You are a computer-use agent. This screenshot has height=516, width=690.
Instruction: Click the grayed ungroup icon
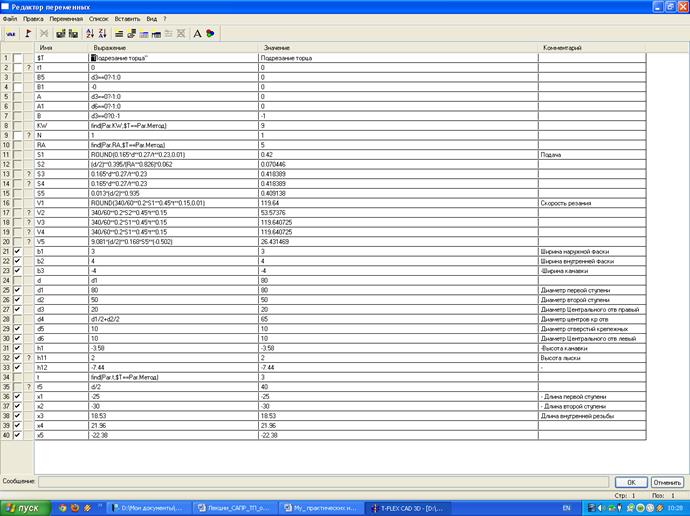coord(181,33)
